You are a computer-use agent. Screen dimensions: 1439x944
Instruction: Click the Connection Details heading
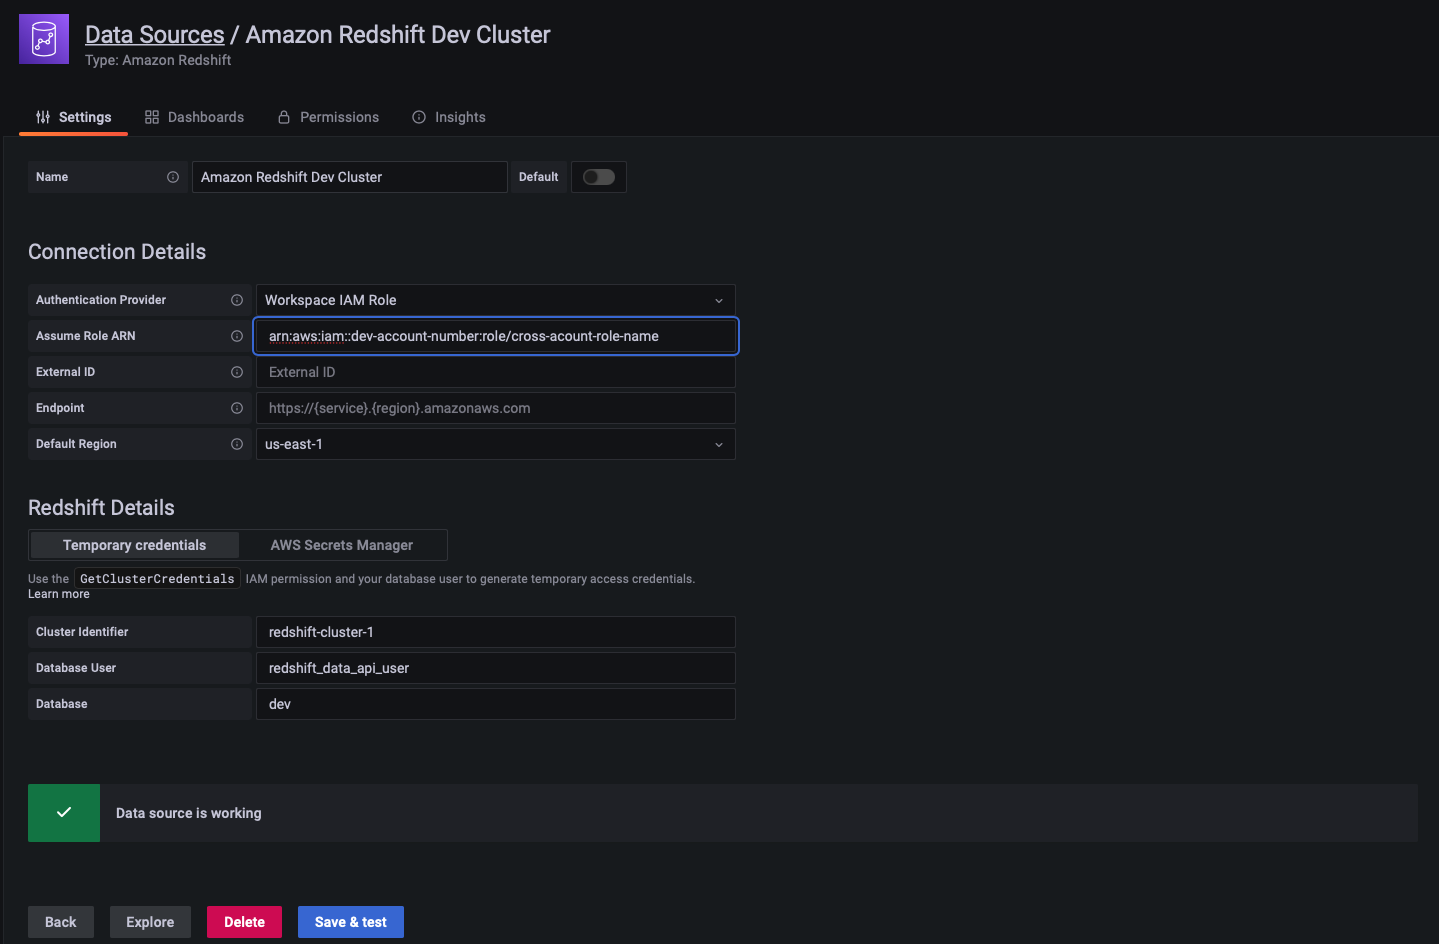click(117, 252)
